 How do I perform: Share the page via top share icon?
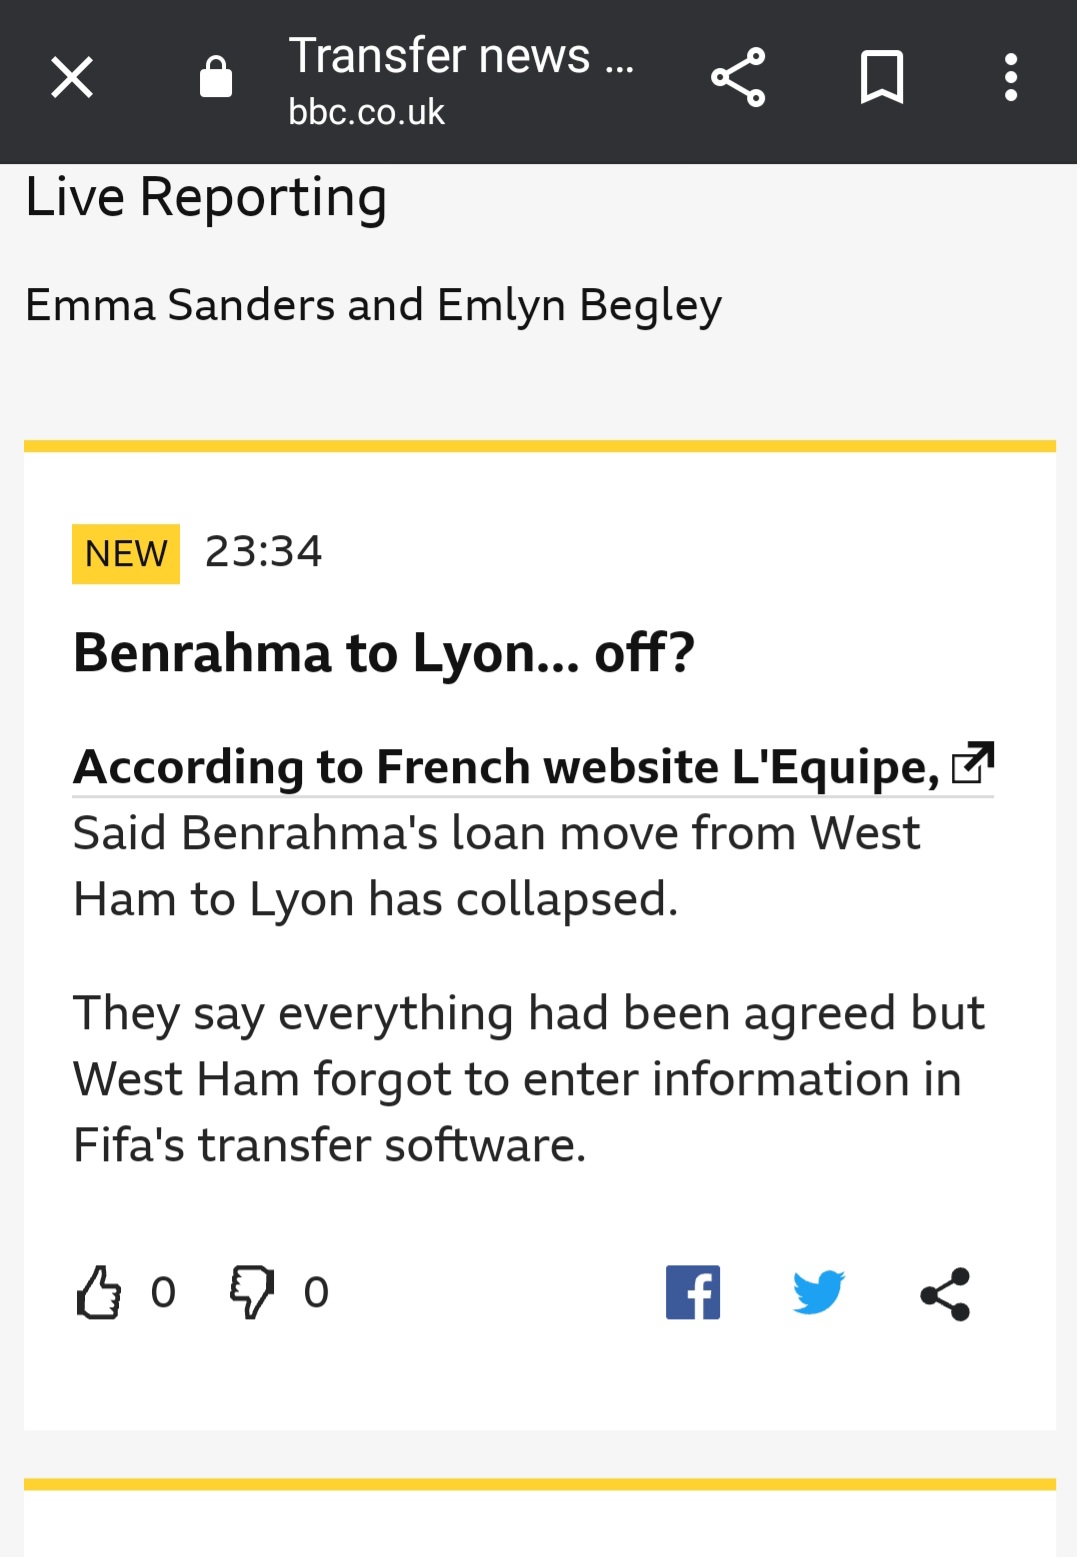738,77
